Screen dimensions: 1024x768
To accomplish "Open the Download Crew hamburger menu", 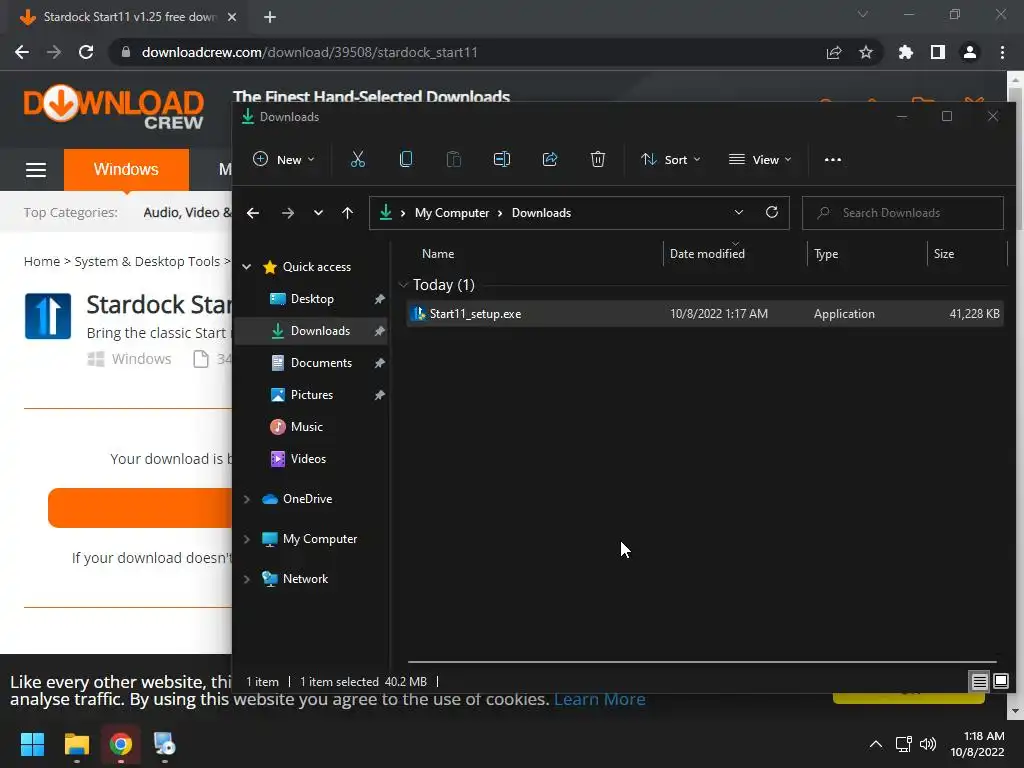I will click(x=36, y=170).
